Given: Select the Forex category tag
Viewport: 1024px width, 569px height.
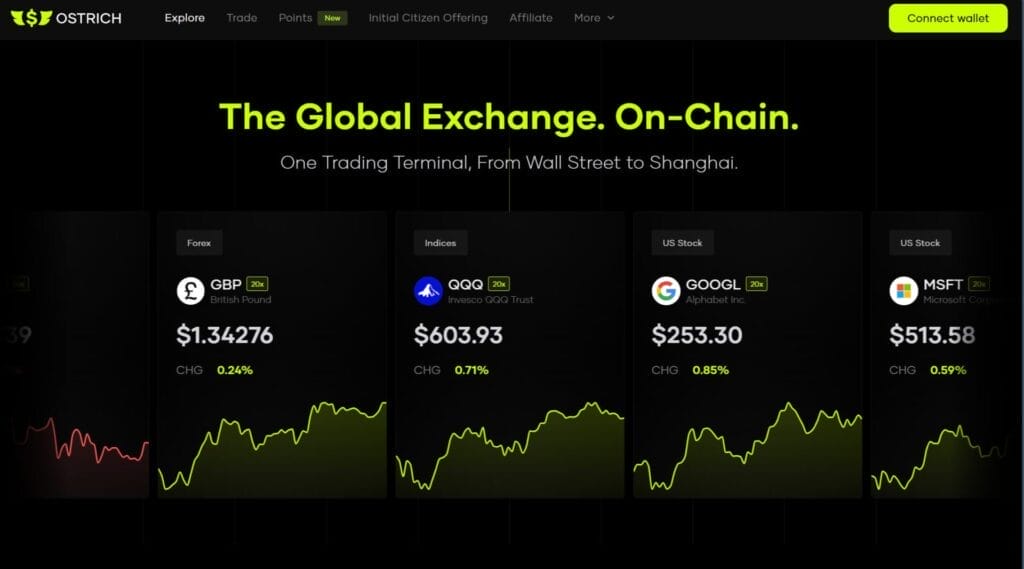Looking at the screenshot, I should [x=198, y=243].
